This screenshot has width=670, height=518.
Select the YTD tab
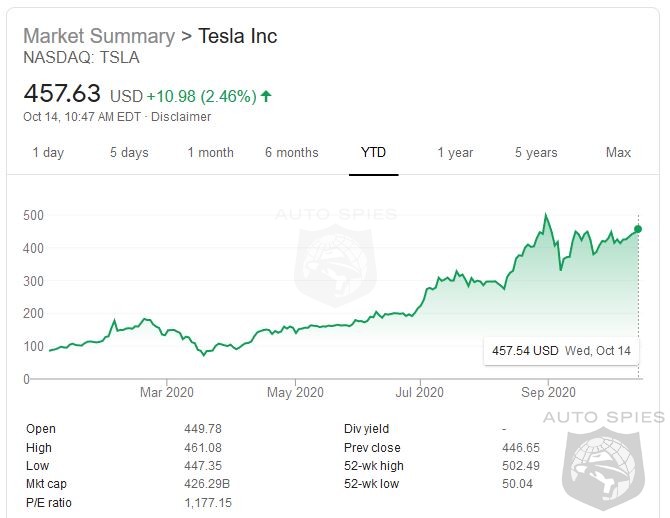(373, 153)
